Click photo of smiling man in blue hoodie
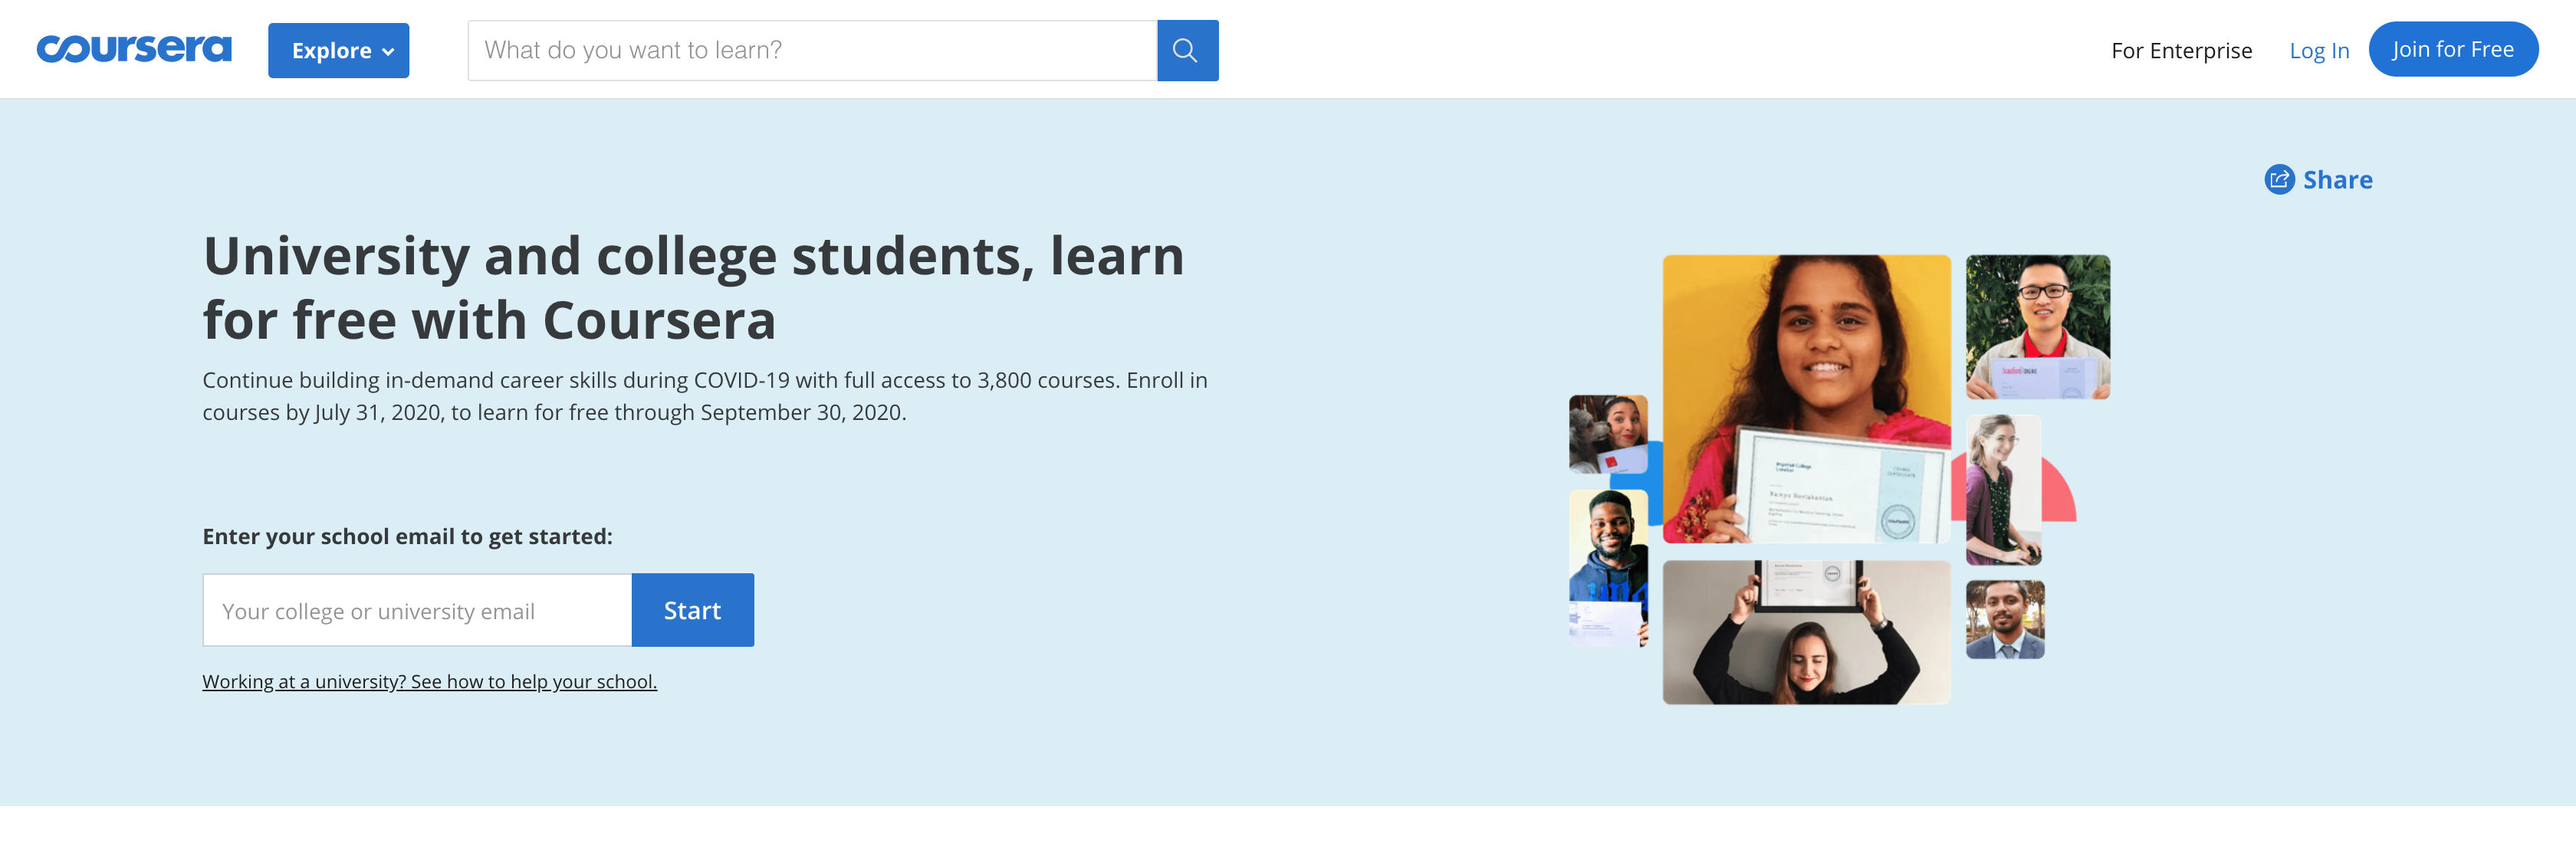The width and height of the screenshot is (2576, 843). point(1607,567)
